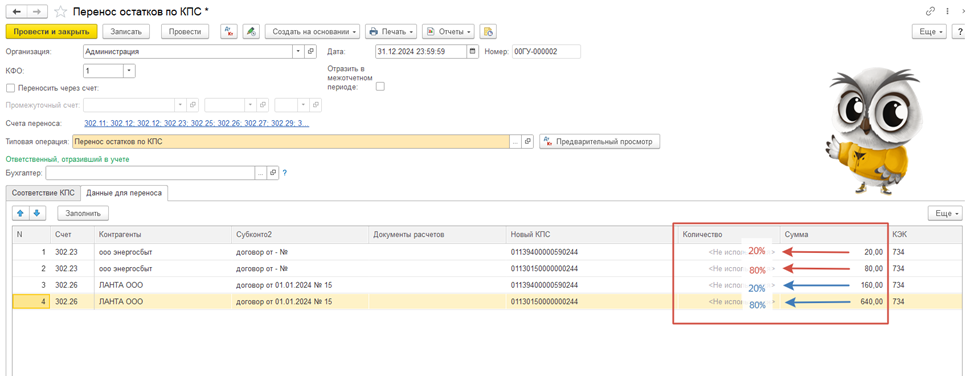Click the Контрагенты column header
The height and width of the screenshot is (376, 974).
(162, 234)
